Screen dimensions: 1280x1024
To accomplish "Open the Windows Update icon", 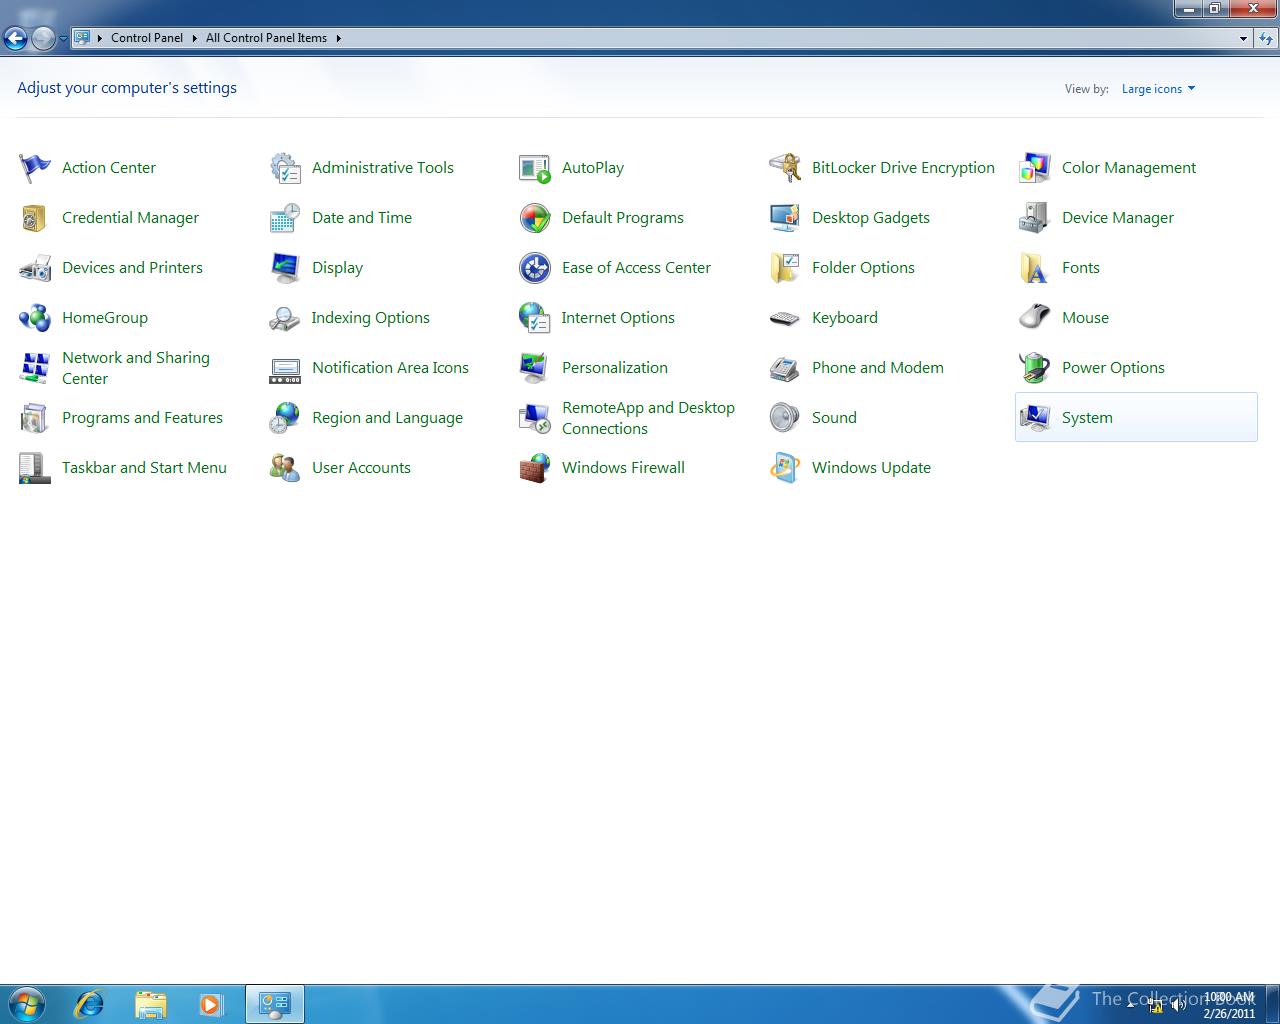I will pyautogui.click(x=785, y=468).
